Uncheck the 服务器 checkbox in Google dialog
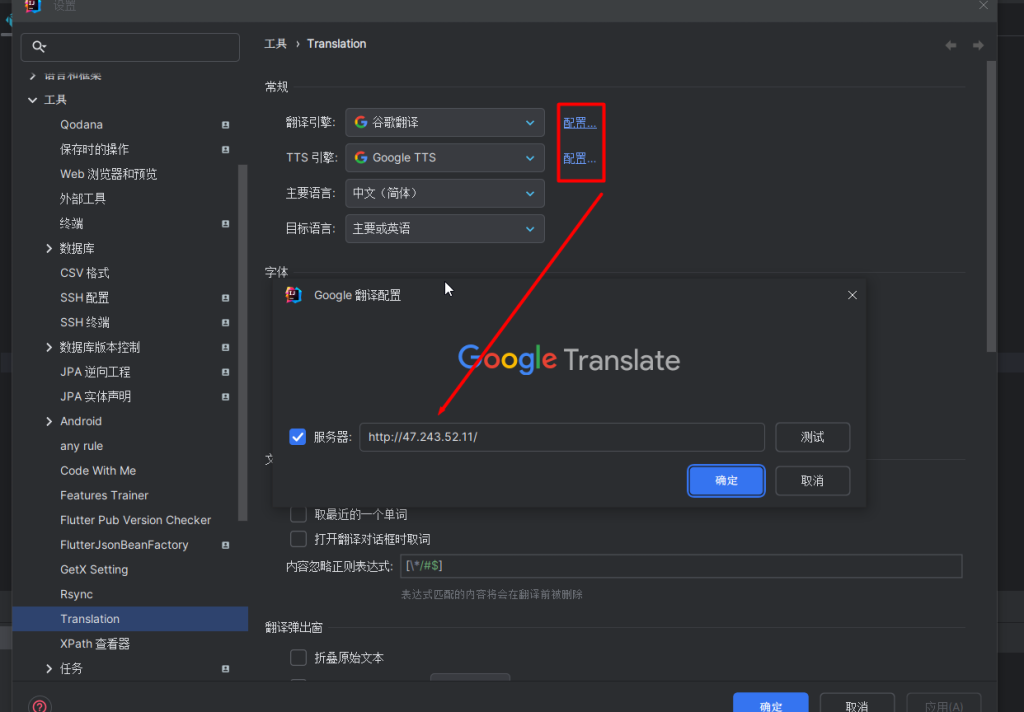Image resolution: width=1024 pixels, height=712 pixels. click(x=297, y=436)
